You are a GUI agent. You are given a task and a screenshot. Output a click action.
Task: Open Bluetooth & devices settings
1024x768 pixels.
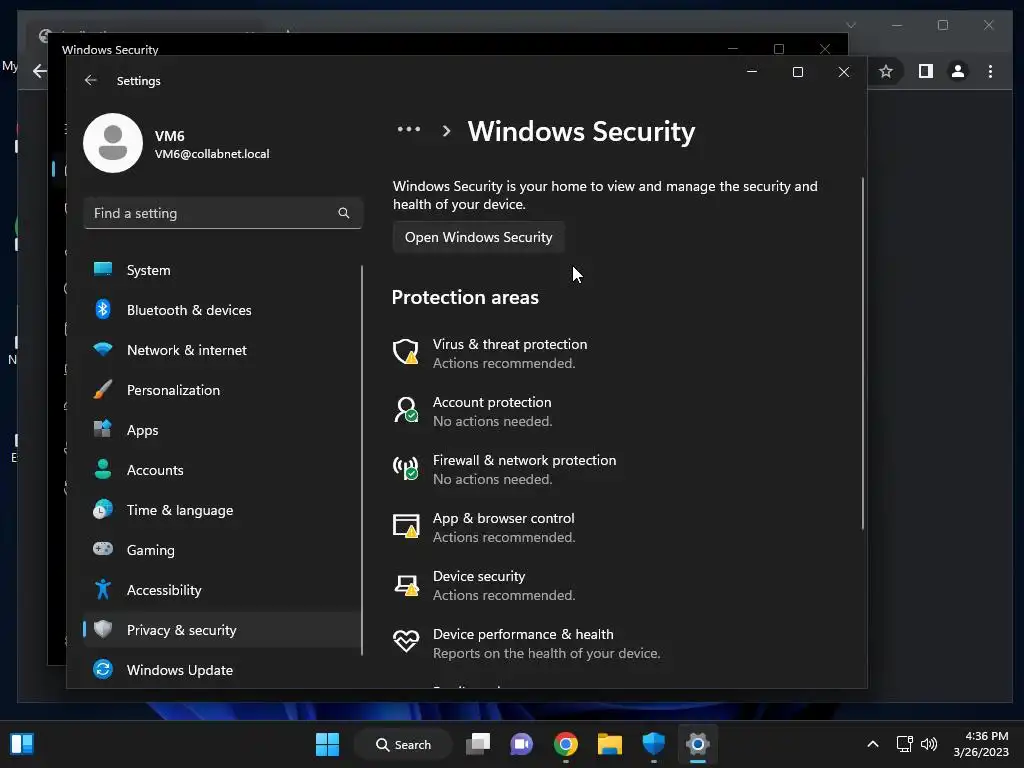(222, 310)
